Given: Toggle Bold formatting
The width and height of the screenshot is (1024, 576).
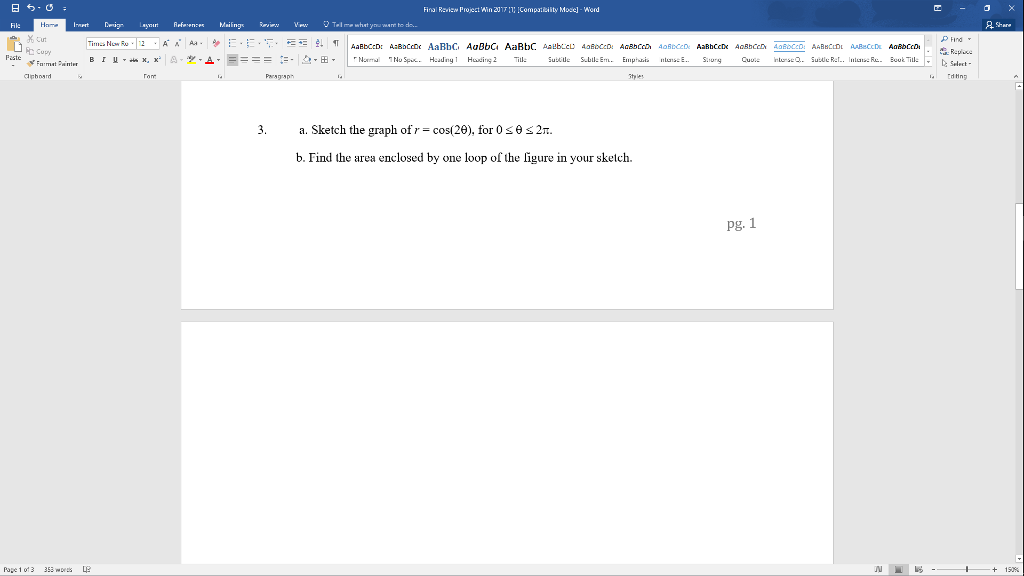Looking at the screenshot, I should click(92, 59).
